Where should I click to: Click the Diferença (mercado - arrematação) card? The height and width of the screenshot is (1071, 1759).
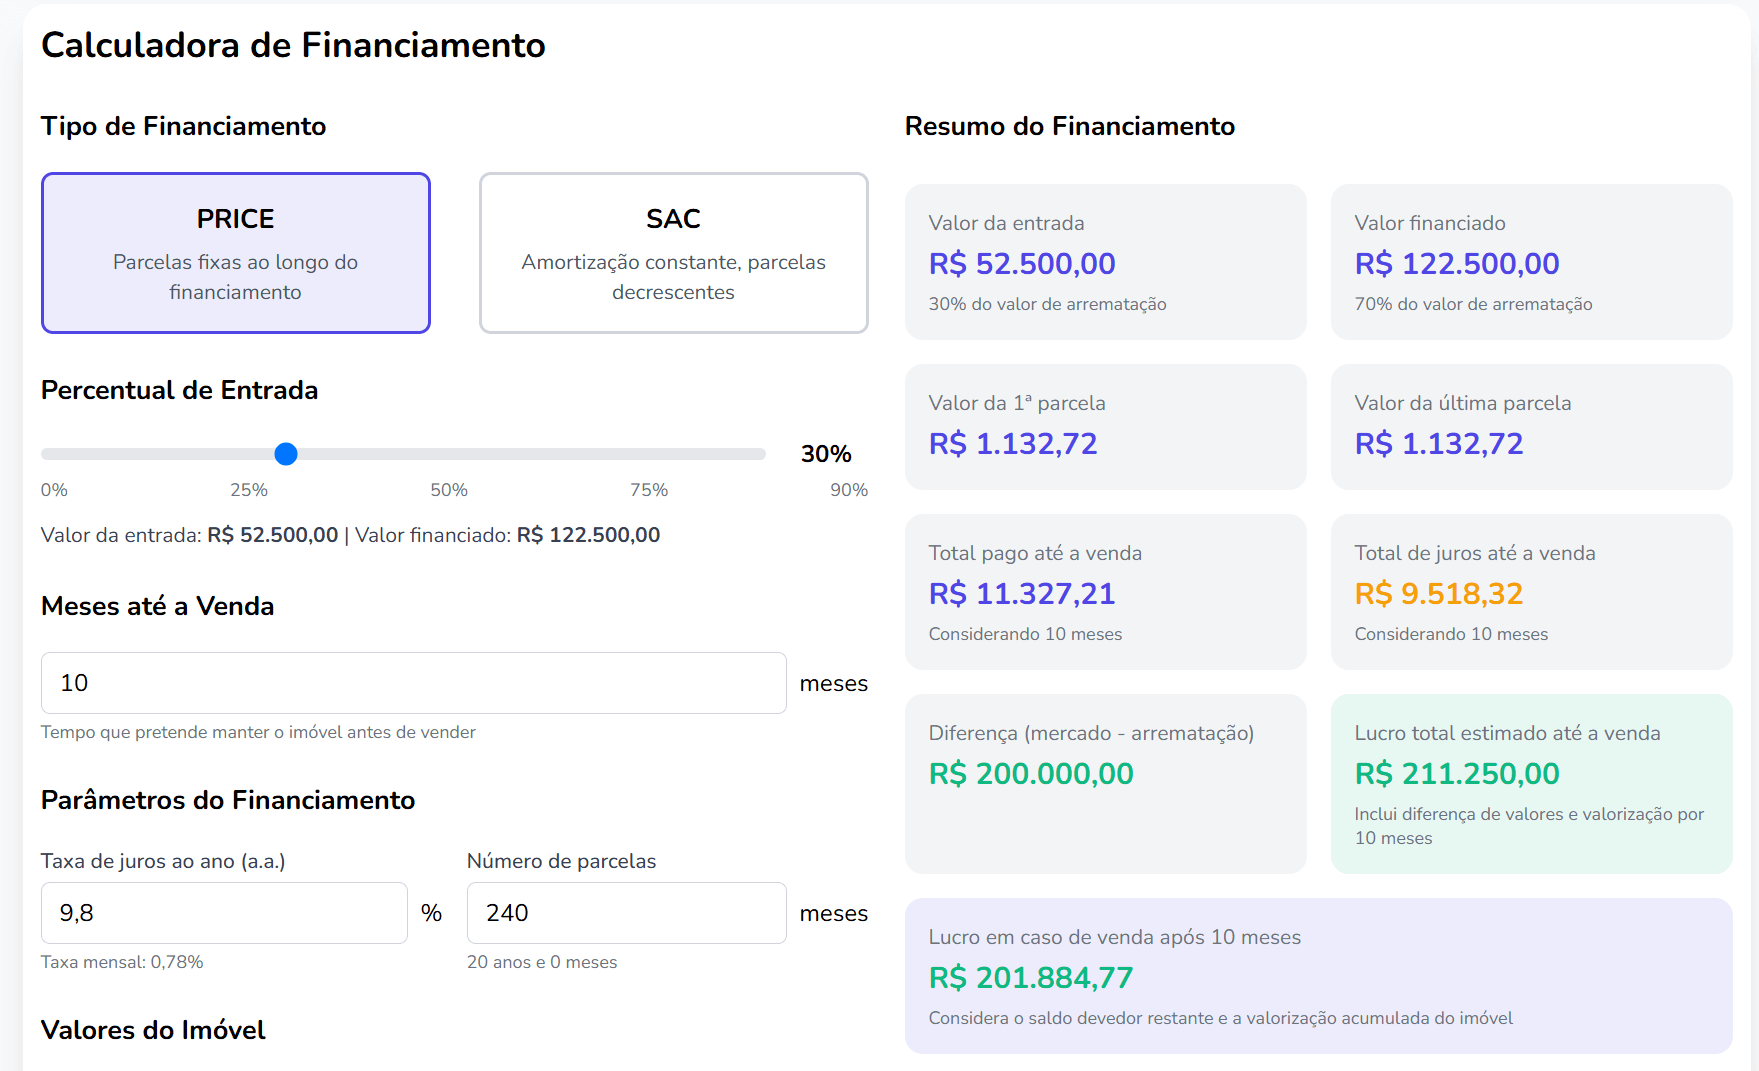(1105, 783)
